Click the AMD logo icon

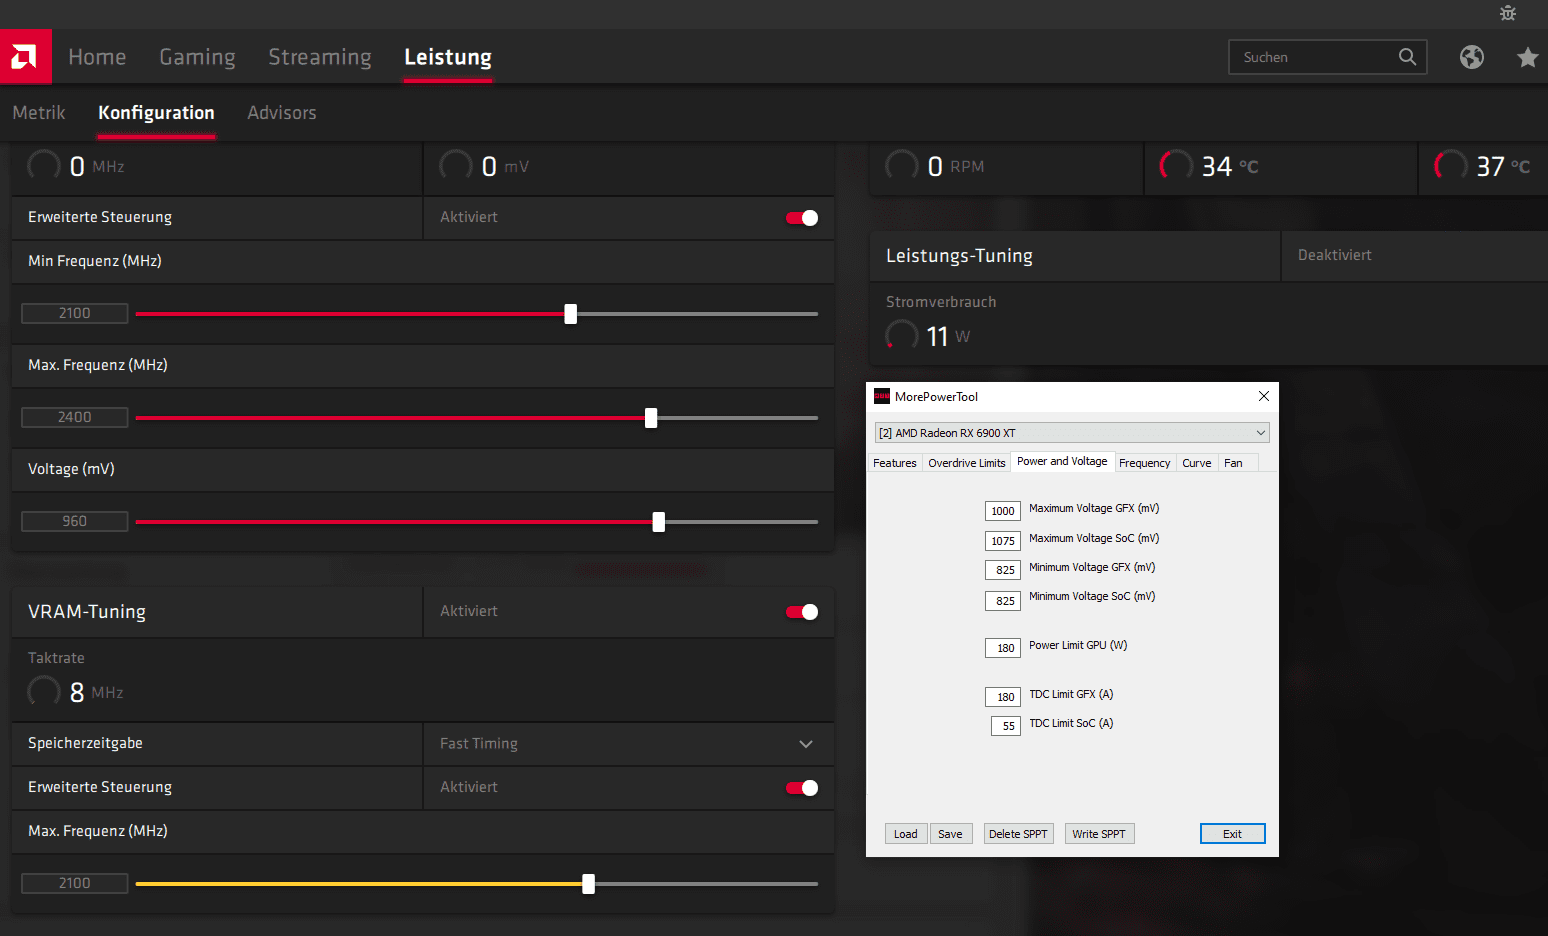[25, 57]
